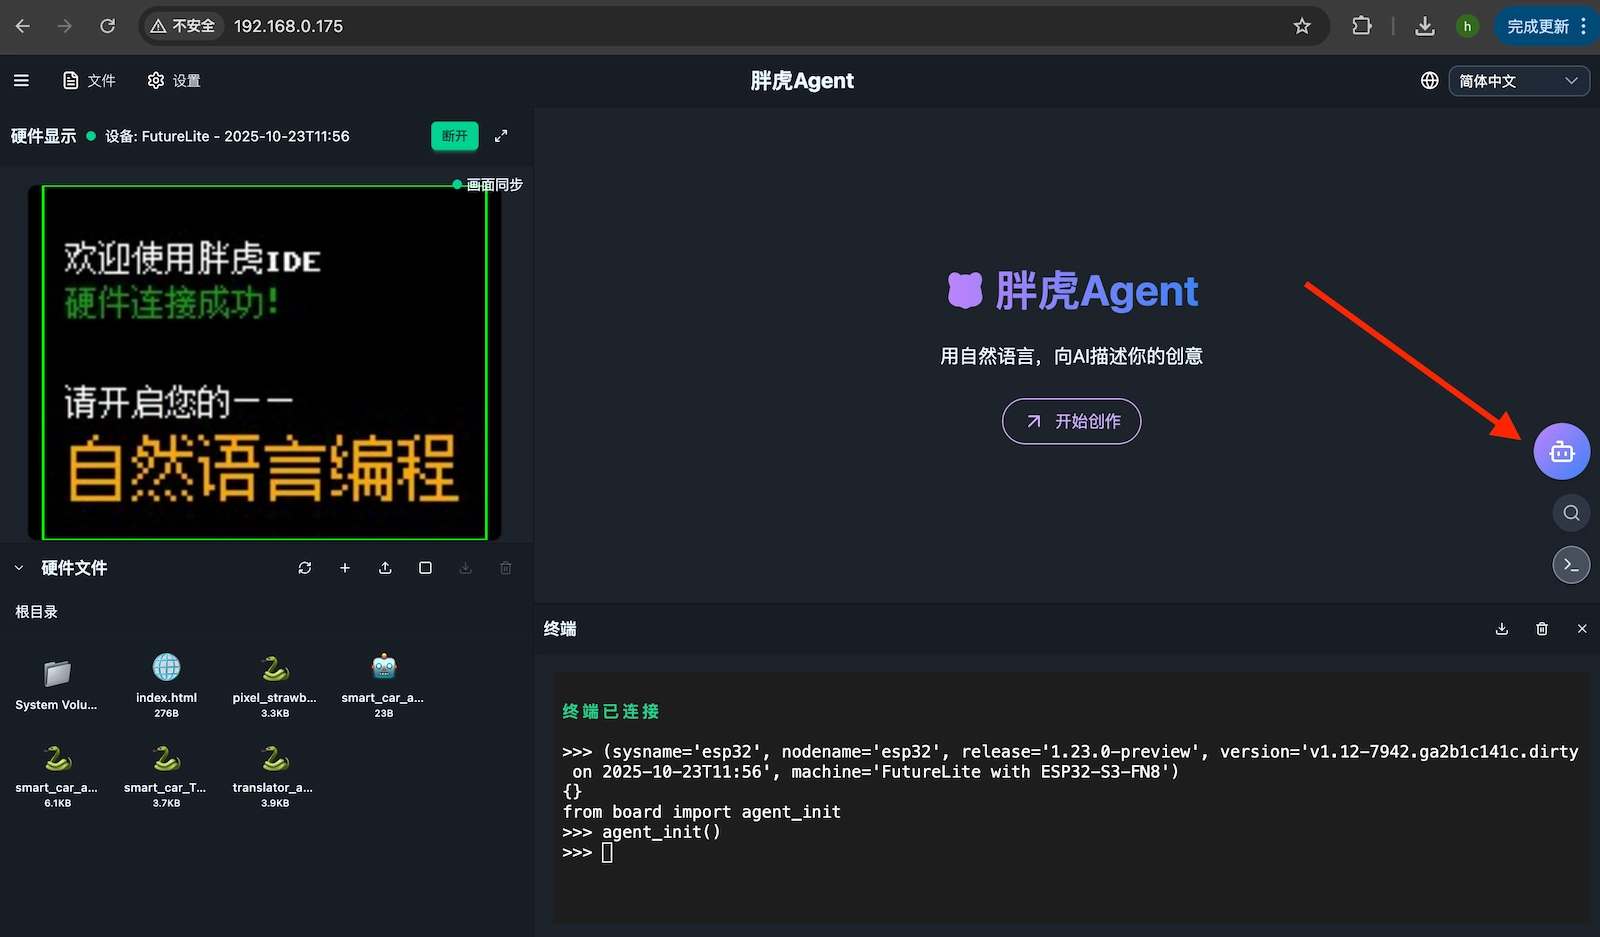Click the 开始创作 button
Viewport: 1600px width, 937px height.
pos(1070,421)
